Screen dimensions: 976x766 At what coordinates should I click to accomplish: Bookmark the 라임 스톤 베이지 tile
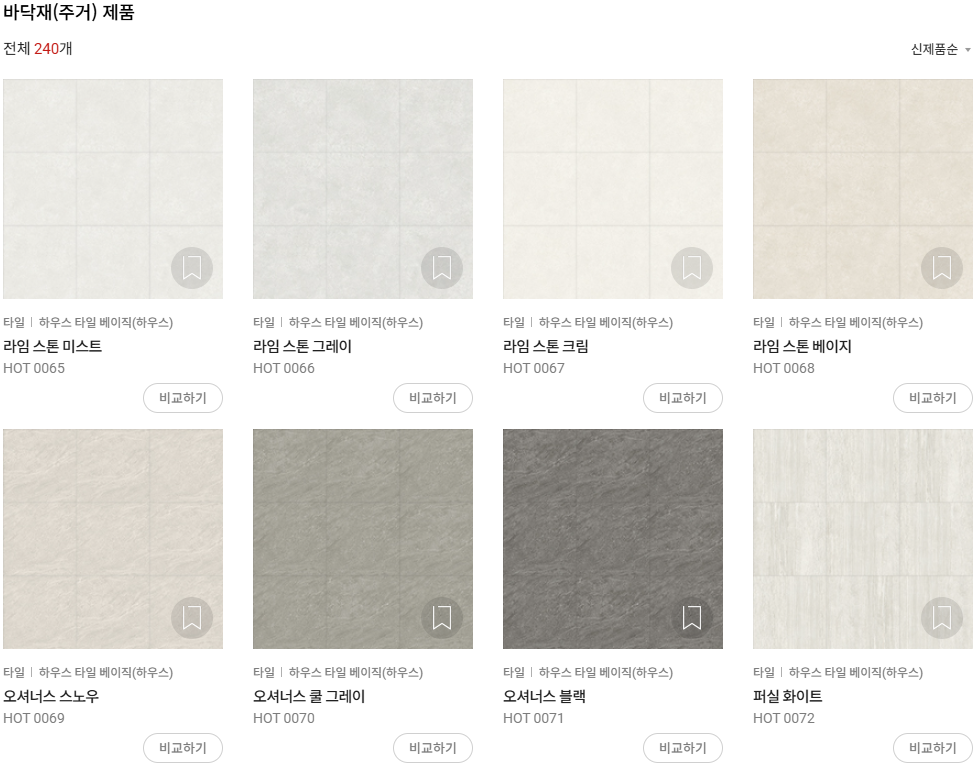tap(942, 268)
